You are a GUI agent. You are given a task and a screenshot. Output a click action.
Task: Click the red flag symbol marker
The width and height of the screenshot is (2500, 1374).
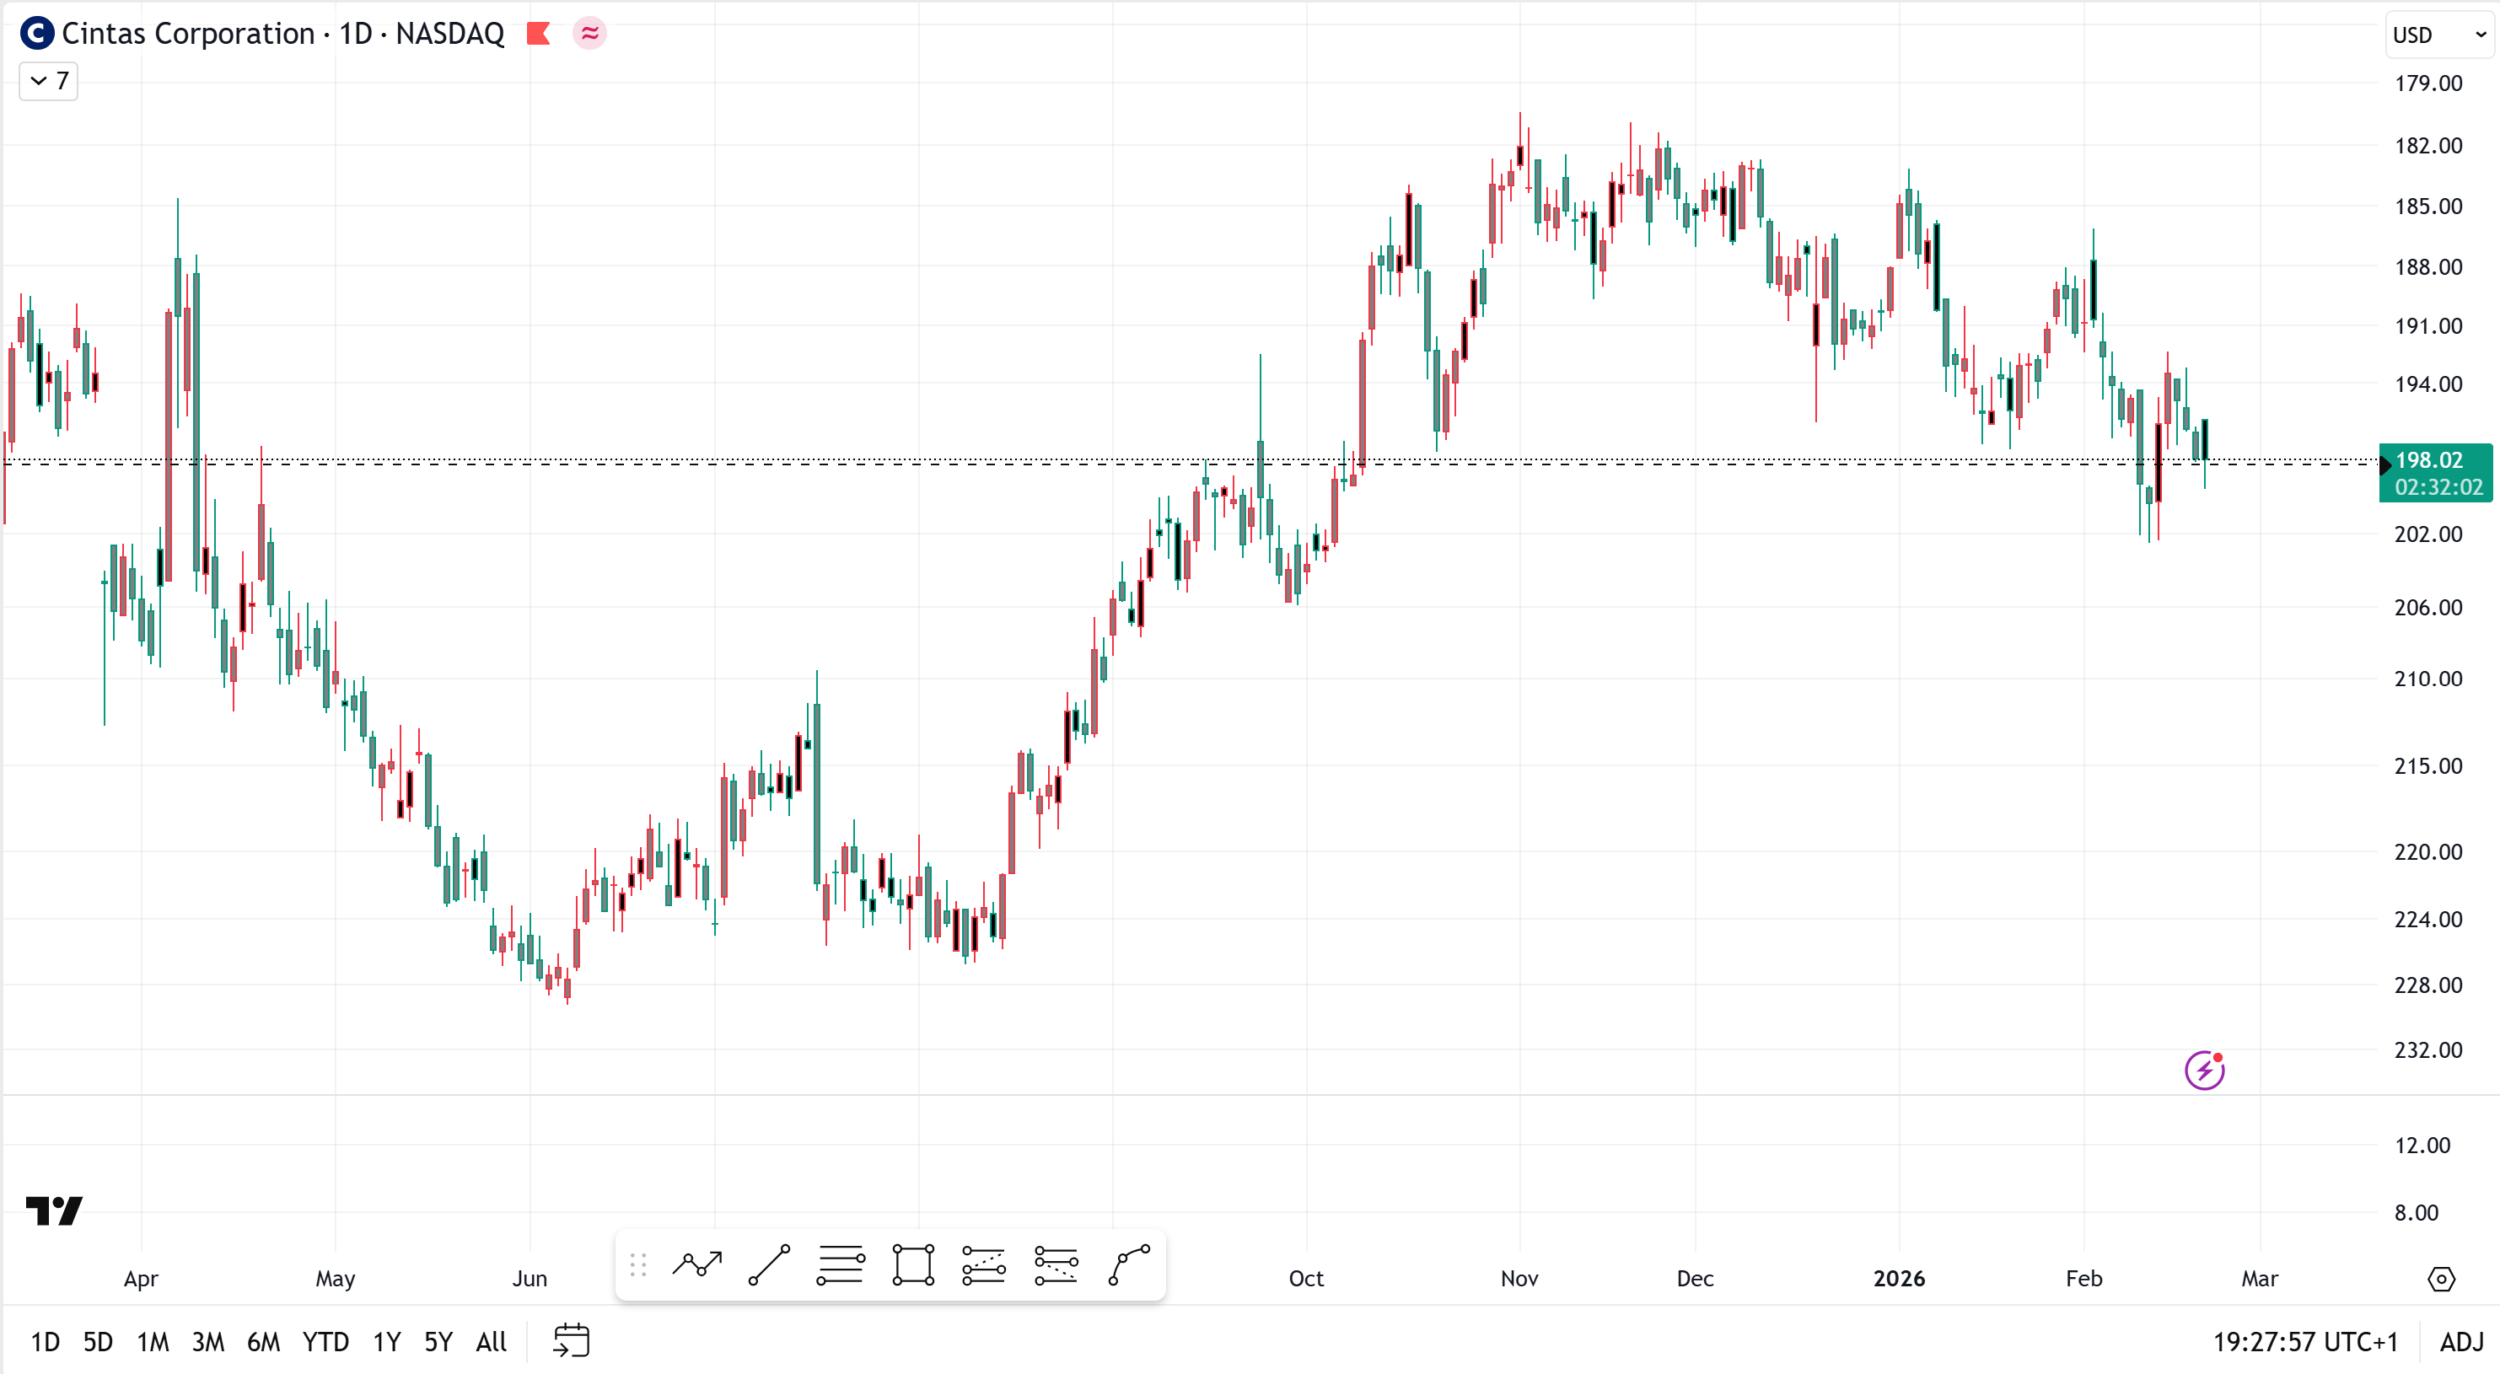pyautogui.click(x=538, y=34)
